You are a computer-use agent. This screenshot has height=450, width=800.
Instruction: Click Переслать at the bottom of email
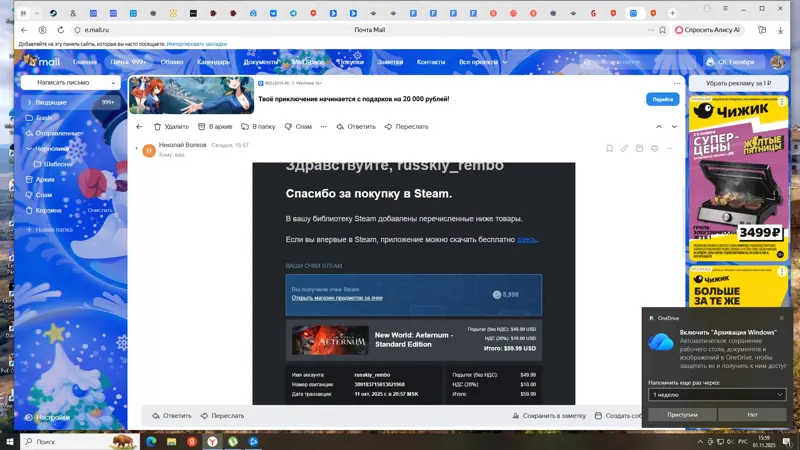click(x=222, y=416)
